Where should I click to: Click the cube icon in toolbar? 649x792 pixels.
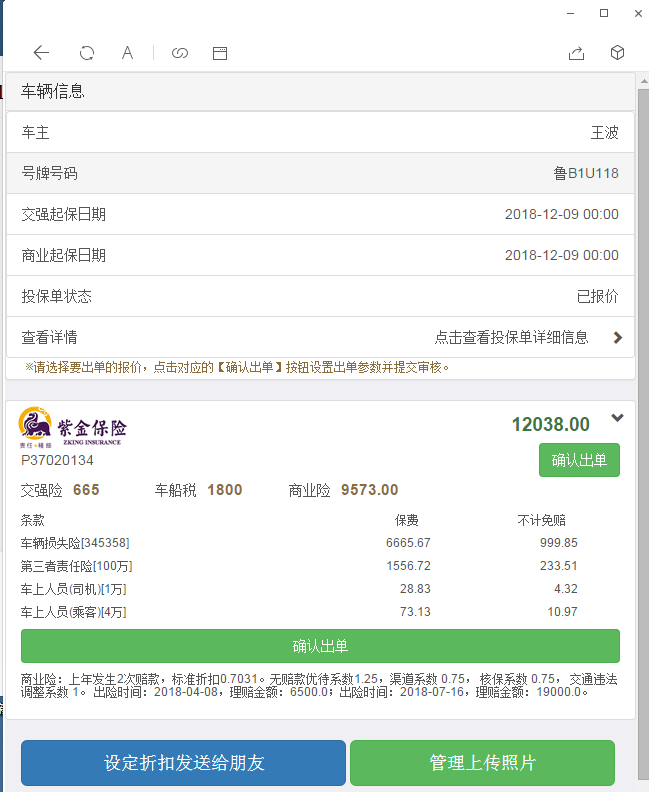[618, 53]
